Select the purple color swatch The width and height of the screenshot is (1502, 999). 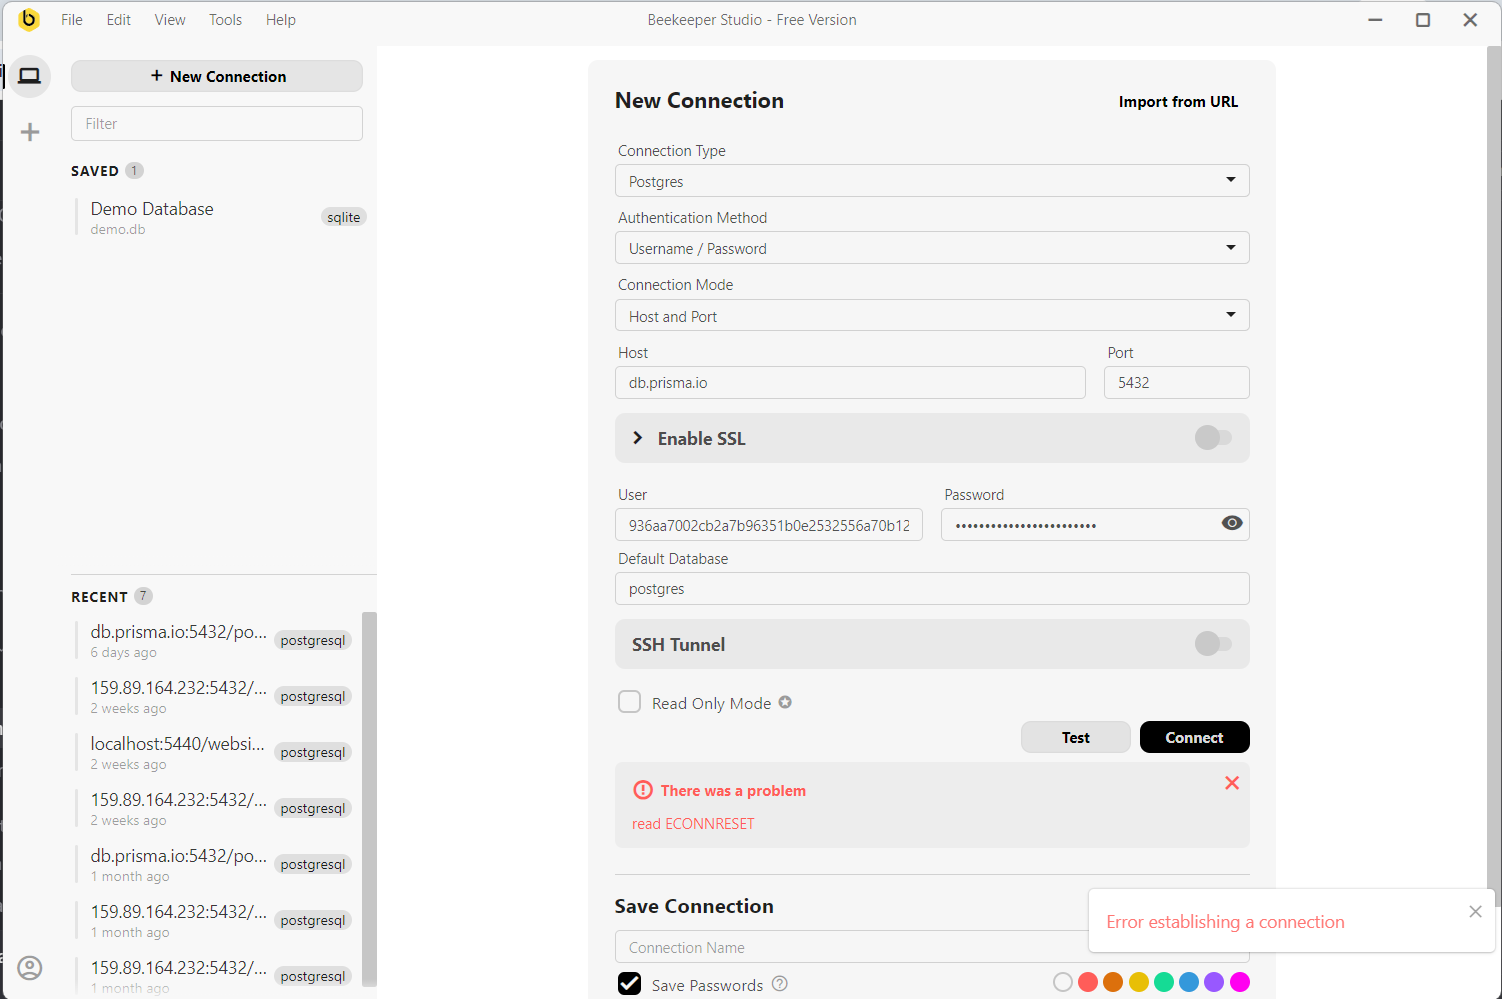pos(1214,982)
